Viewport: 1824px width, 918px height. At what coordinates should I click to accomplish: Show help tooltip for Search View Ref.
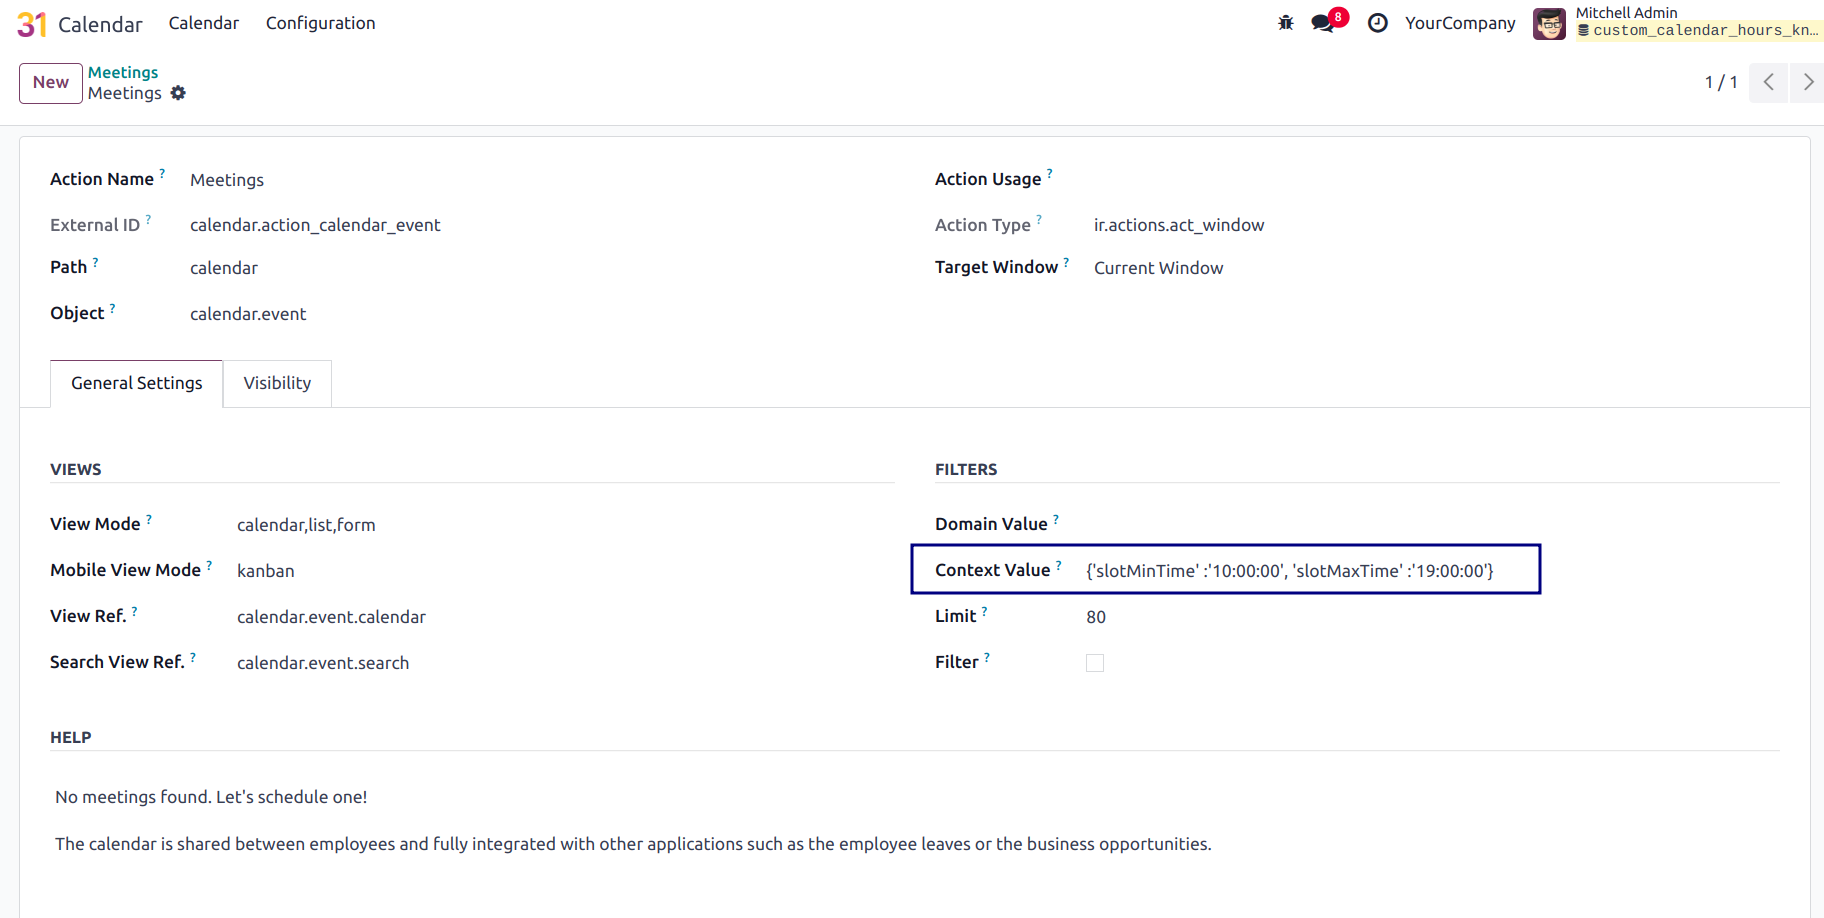193,657
